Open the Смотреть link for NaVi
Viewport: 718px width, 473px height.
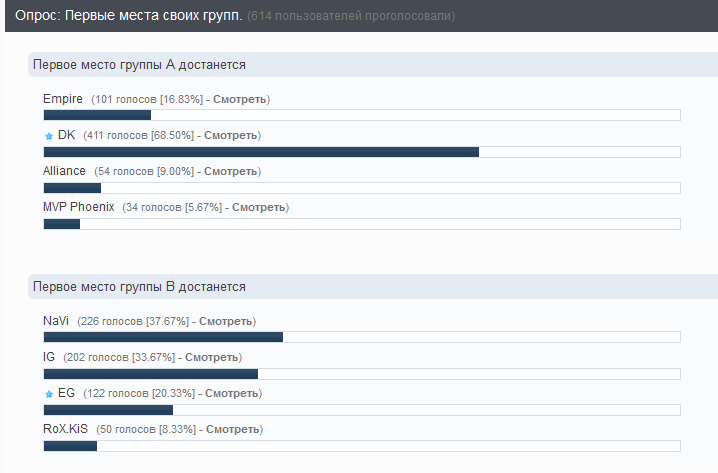tap(225, 321)
